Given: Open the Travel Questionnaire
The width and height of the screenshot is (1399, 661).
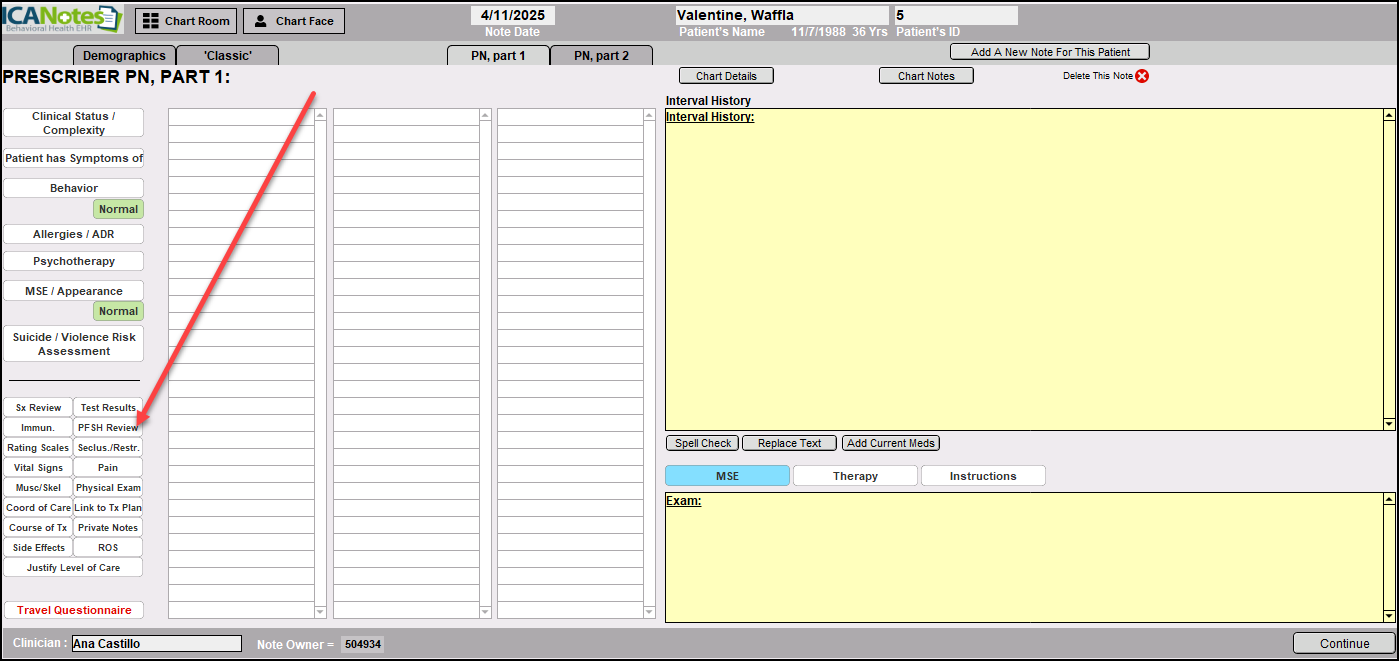Looking at the screenshot, I should point(74,610).
